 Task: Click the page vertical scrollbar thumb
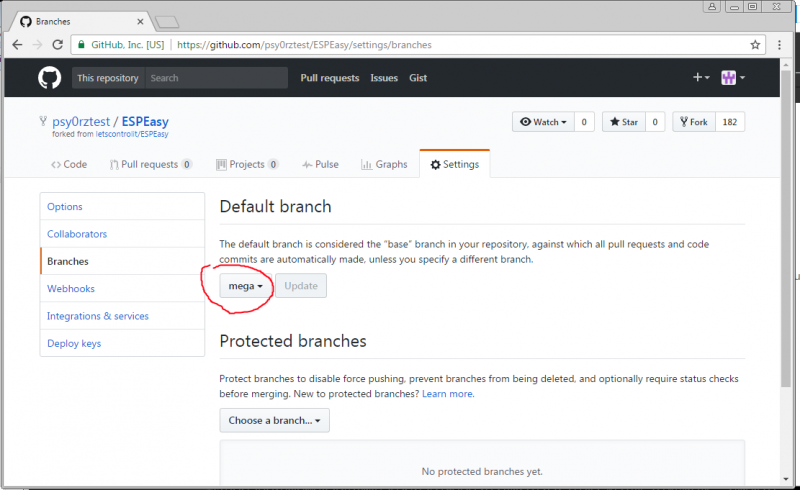click(786, 228)
